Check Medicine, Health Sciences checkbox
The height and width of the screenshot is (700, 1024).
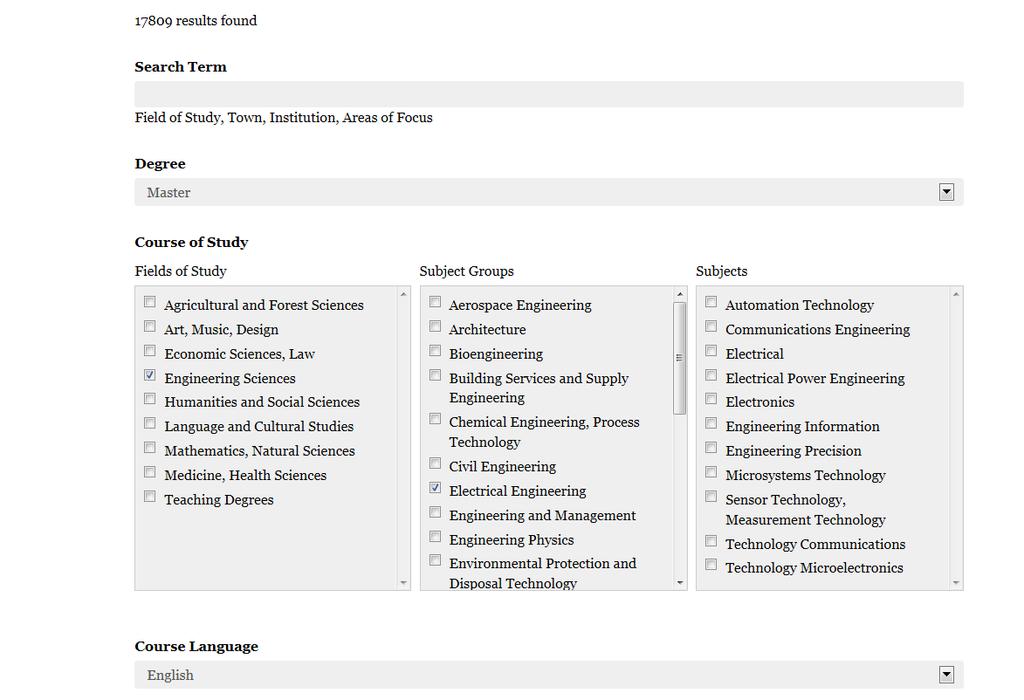coord(150,471)
